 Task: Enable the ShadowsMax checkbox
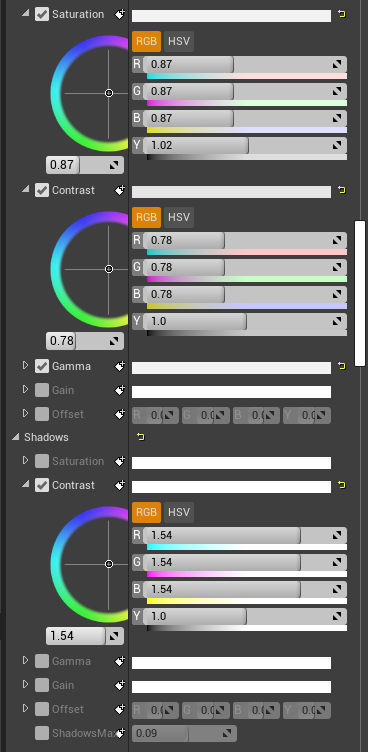[x=42, y=733]
